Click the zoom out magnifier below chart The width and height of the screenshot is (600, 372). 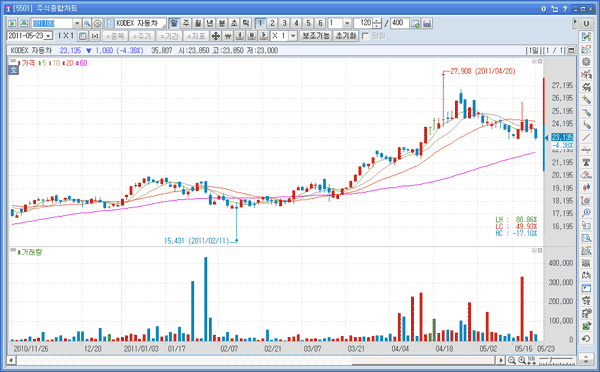tap(512, 360)
